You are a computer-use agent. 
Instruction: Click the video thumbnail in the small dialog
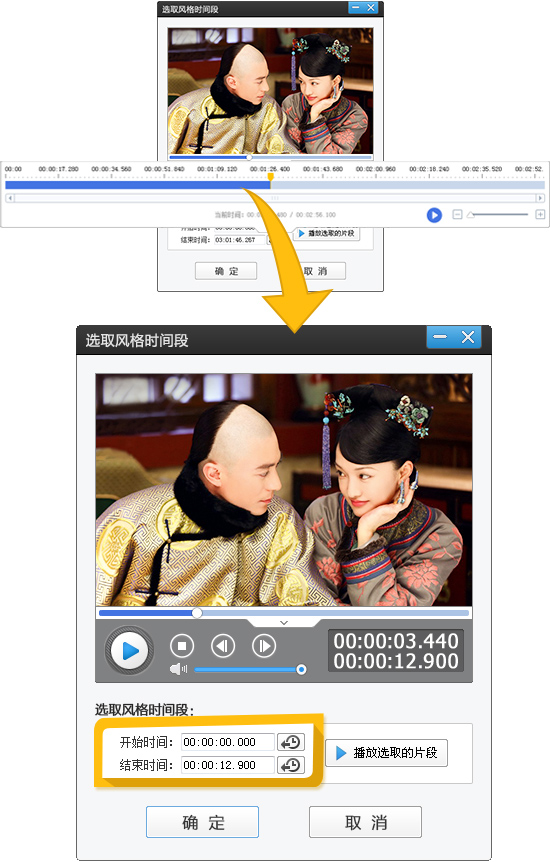pyautogui.click(x=271, y=91)
